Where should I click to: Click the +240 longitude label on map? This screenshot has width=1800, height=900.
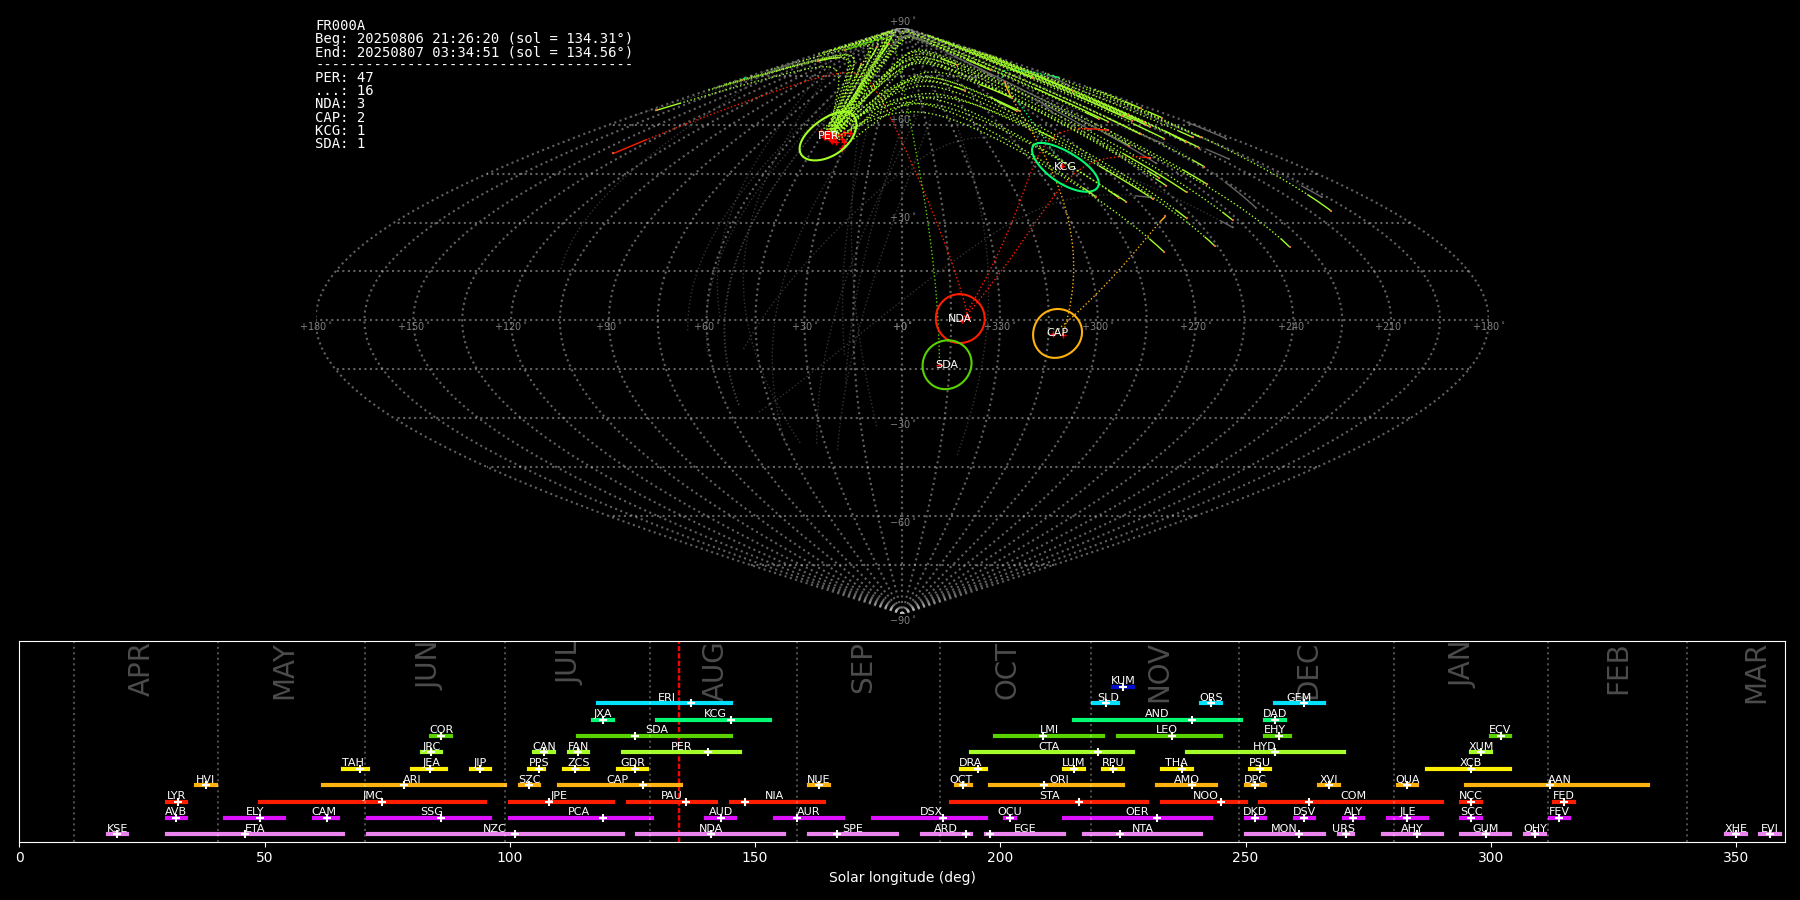tap(1290, 327)
